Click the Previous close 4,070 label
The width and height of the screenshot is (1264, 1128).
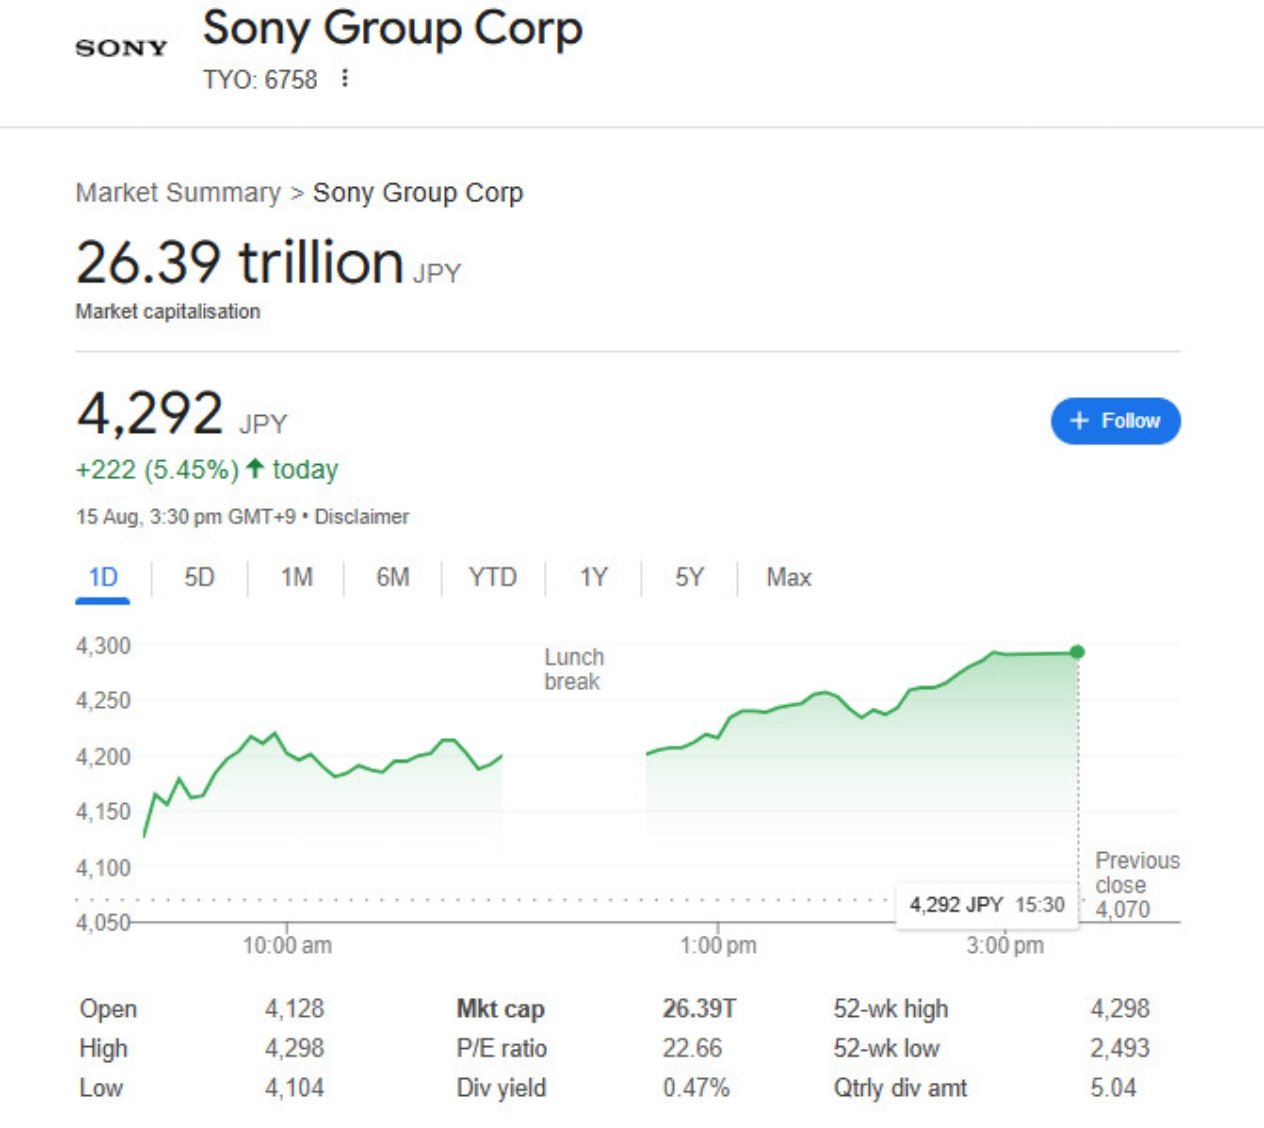(1137, 885)
